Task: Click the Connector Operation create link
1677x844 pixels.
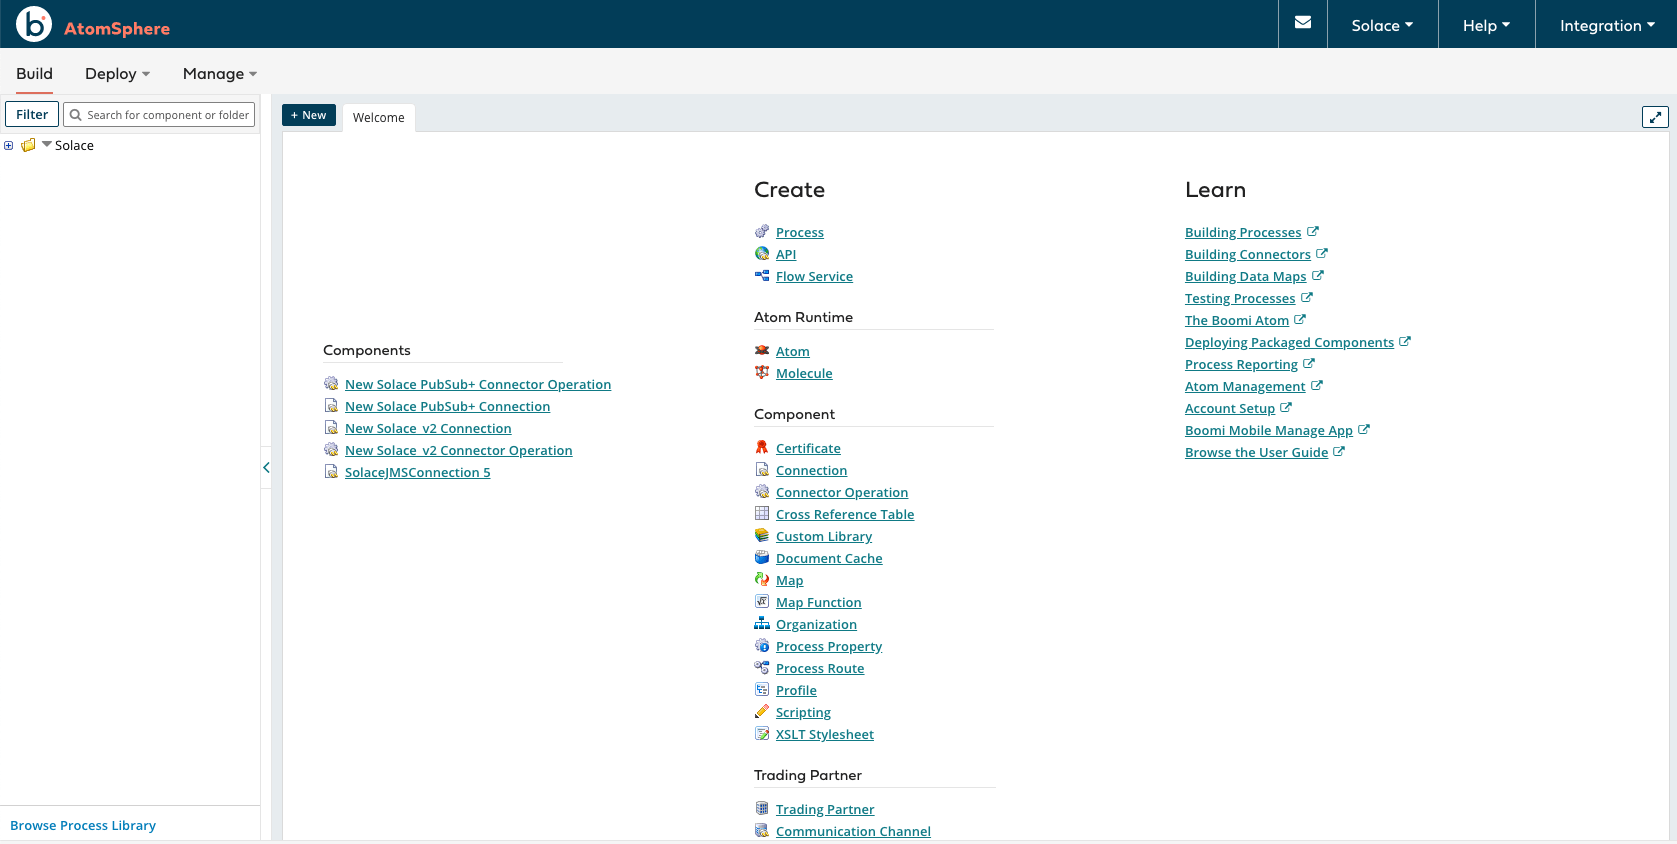Action: pyautogui.click(x=842, y=492)
